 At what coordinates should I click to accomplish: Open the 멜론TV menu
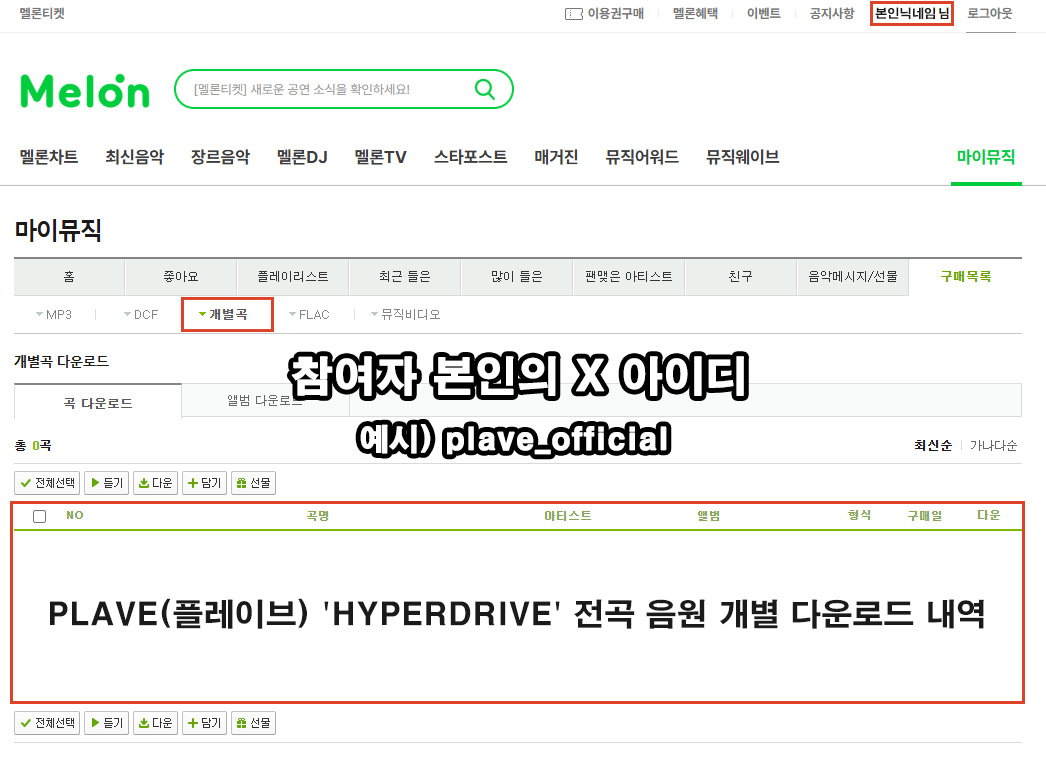pos(380,157)
